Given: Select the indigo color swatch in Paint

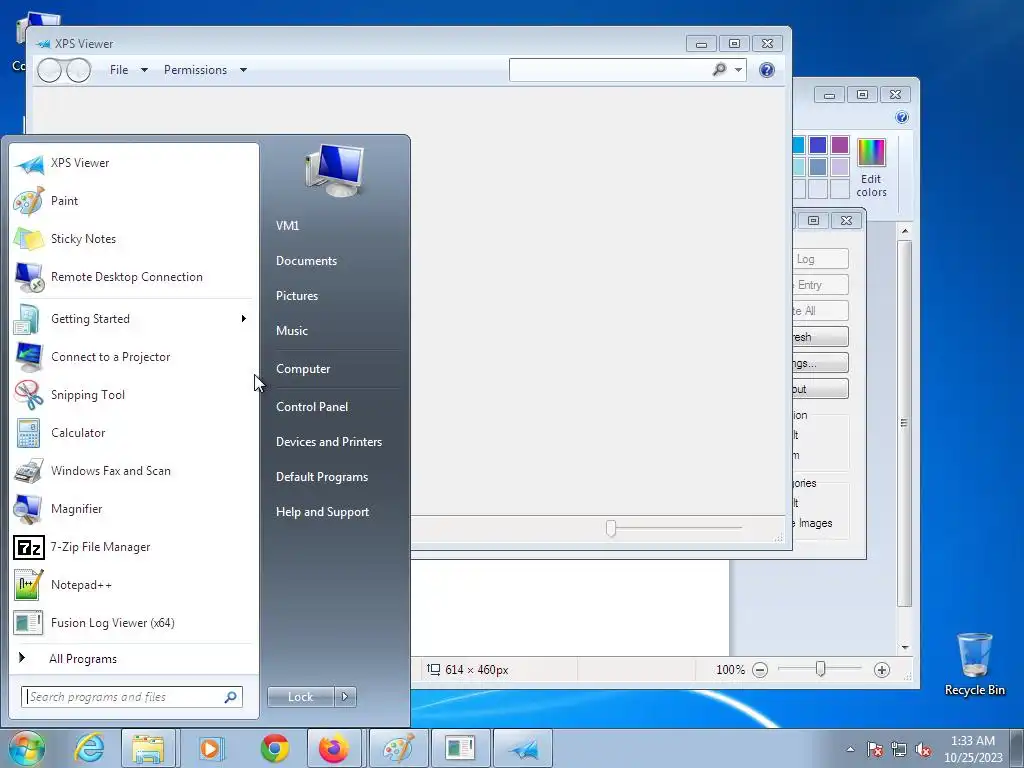Looking at the screenshot, I should tap(818, 145).
